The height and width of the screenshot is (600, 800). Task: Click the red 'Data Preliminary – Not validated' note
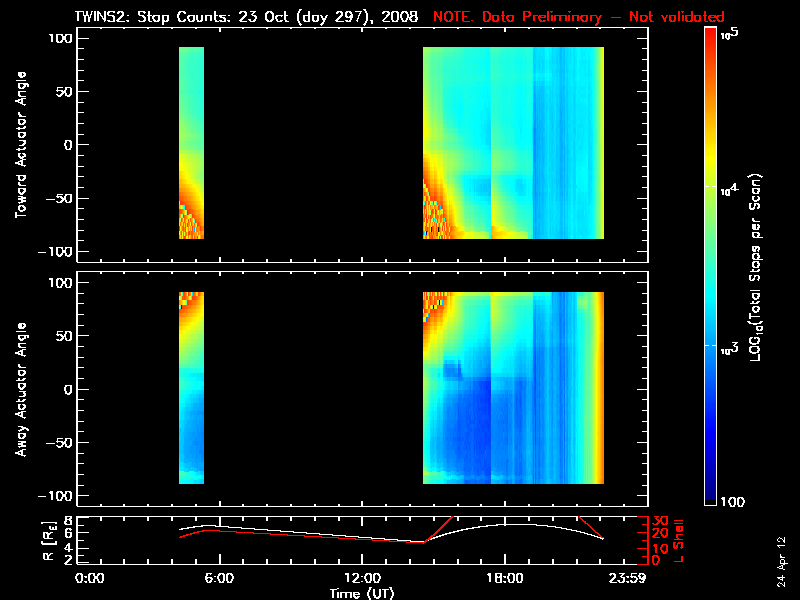603,17
